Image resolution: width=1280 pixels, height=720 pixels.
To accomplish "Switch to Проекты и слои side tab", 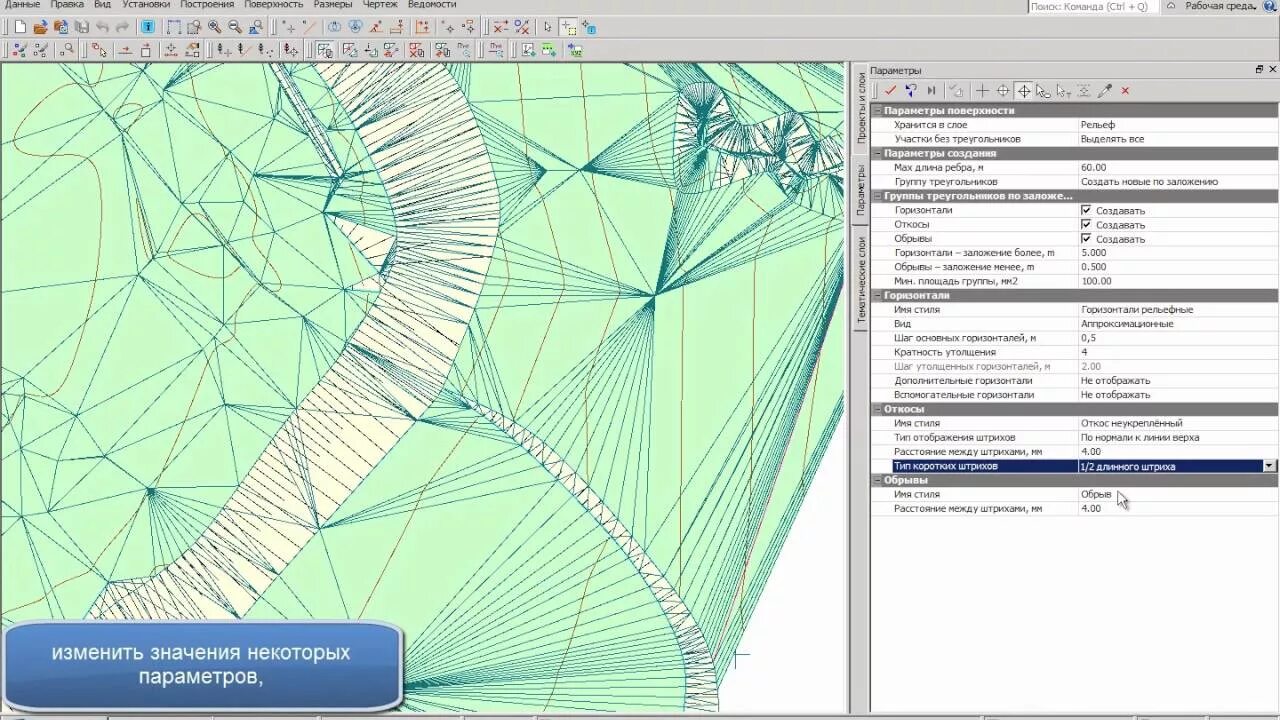I will pyautogui.click(x=861, y=108).
